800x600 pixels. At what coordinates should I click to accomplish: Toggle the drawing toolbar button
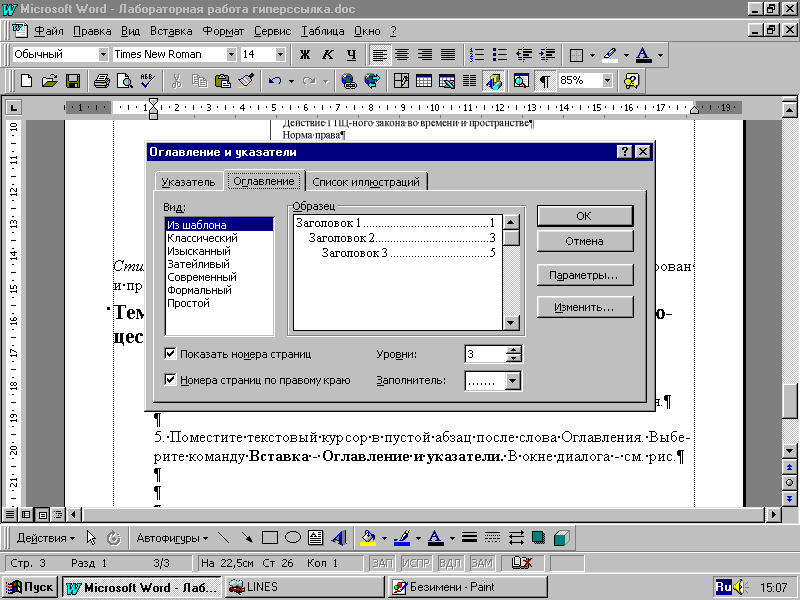pyautogui.click(x=494, y=81)
